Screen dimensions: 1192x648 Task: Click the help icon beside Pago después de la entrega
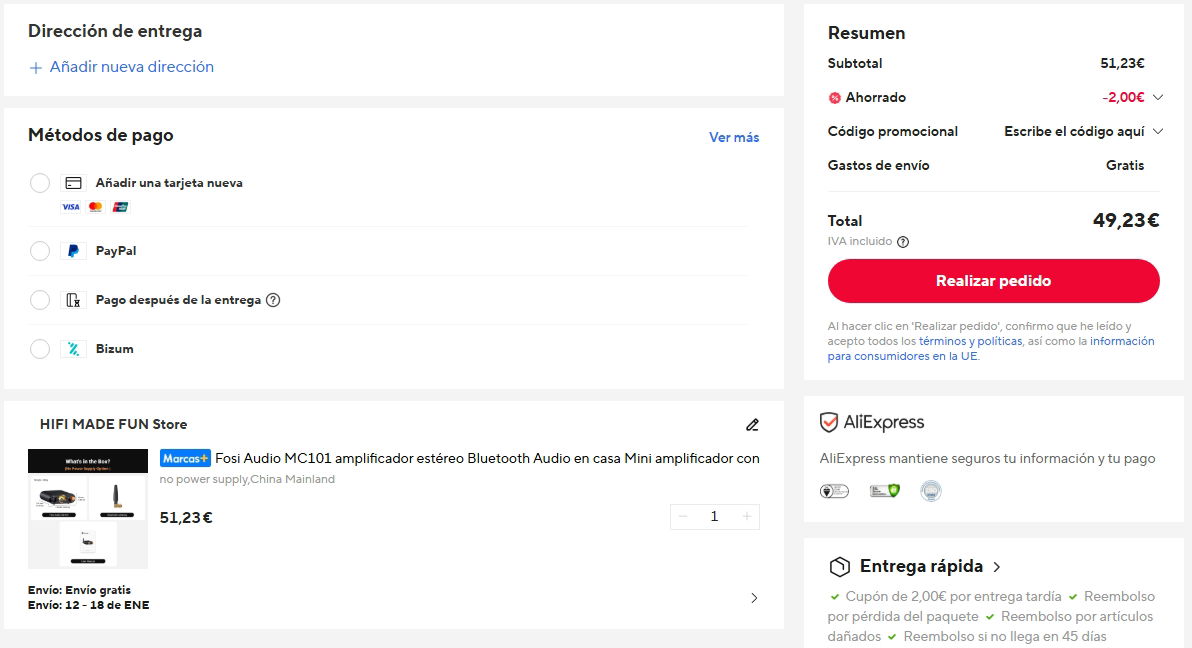[273, 300]
